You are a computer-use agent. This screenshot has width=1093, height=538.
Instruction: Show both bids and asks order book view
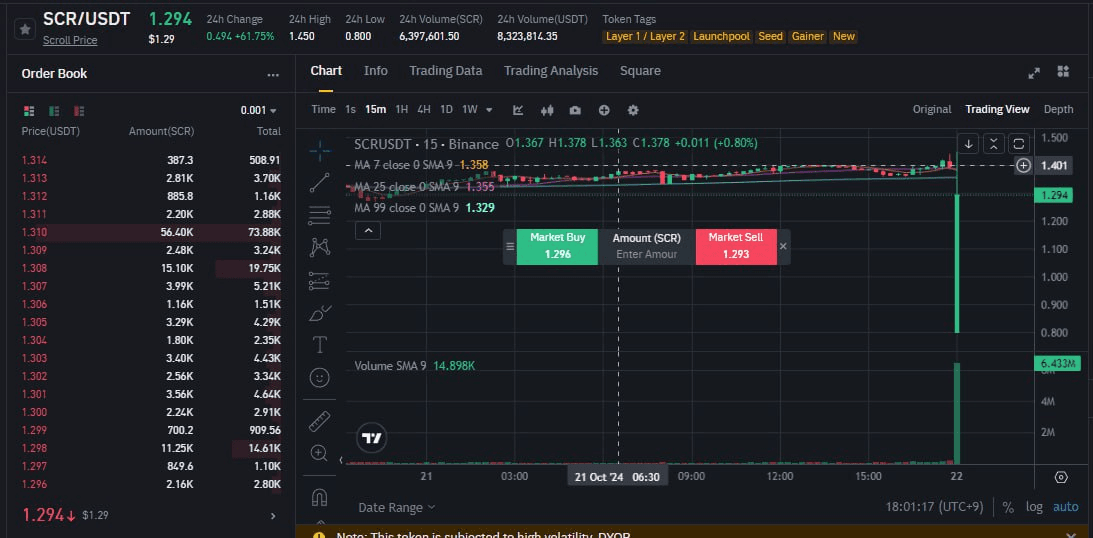point(29,111)
